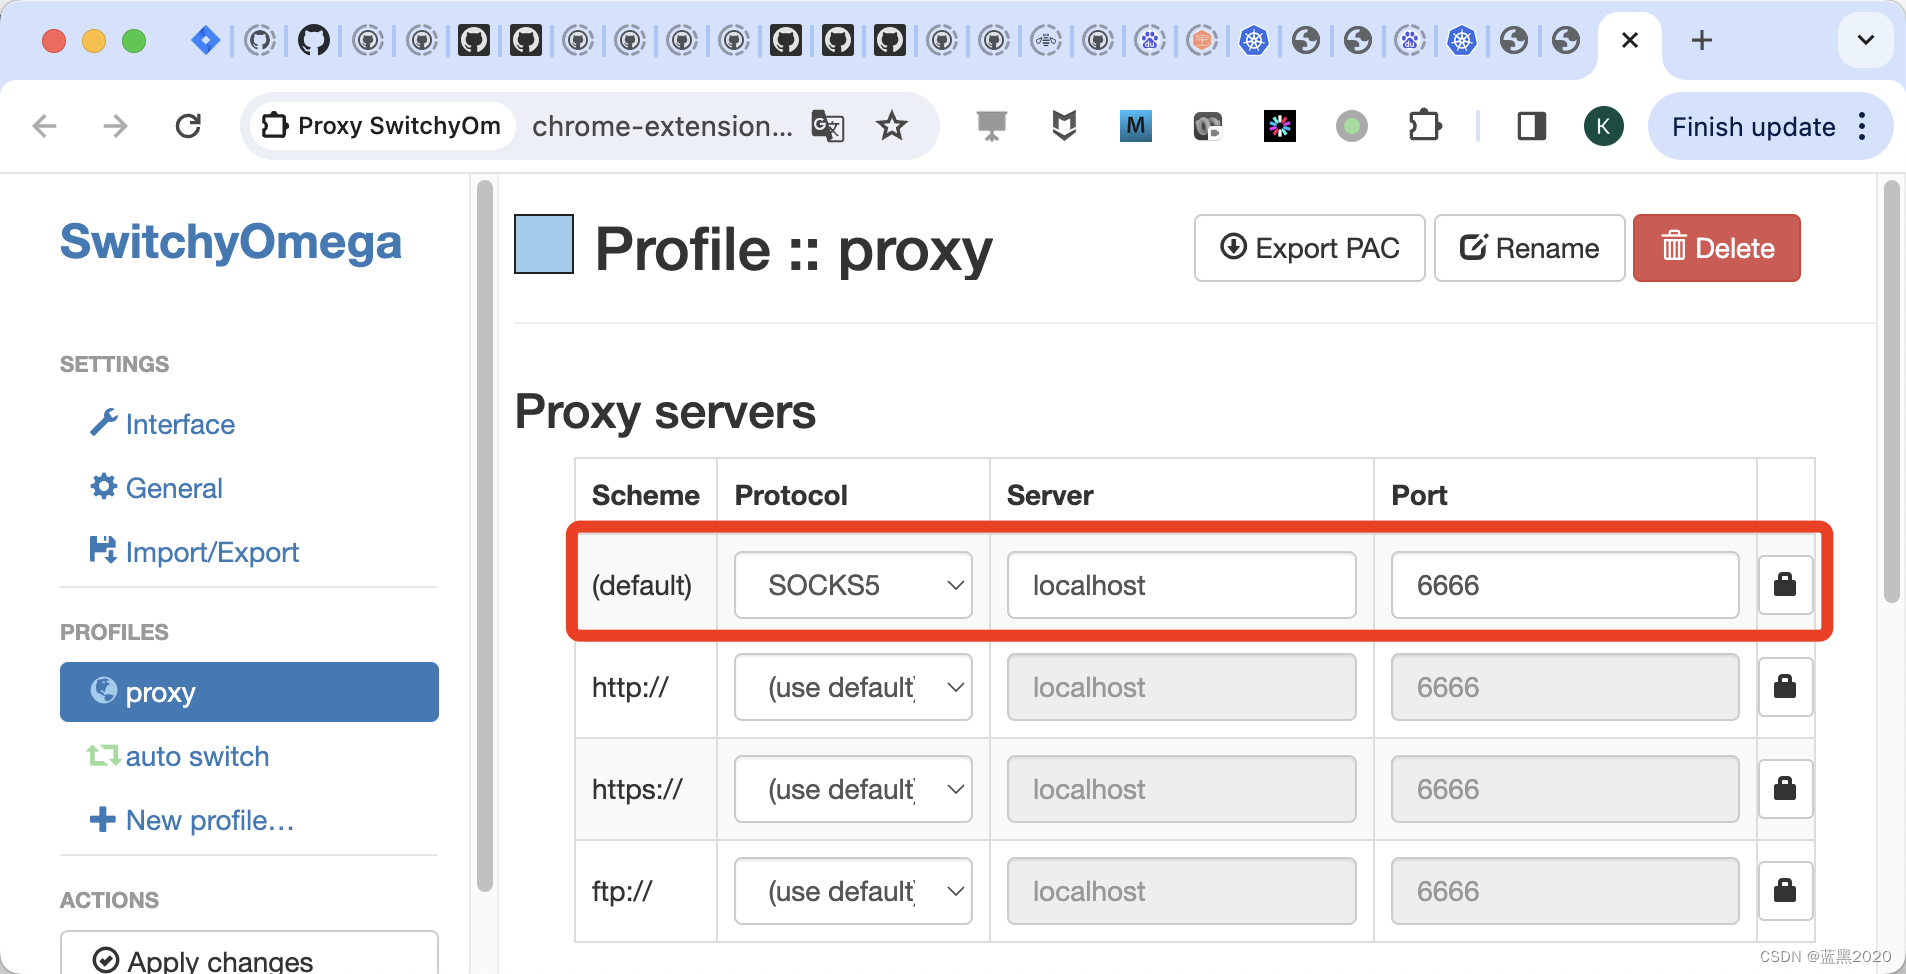Open a new tab with the plus icon

coord(1702,40)
